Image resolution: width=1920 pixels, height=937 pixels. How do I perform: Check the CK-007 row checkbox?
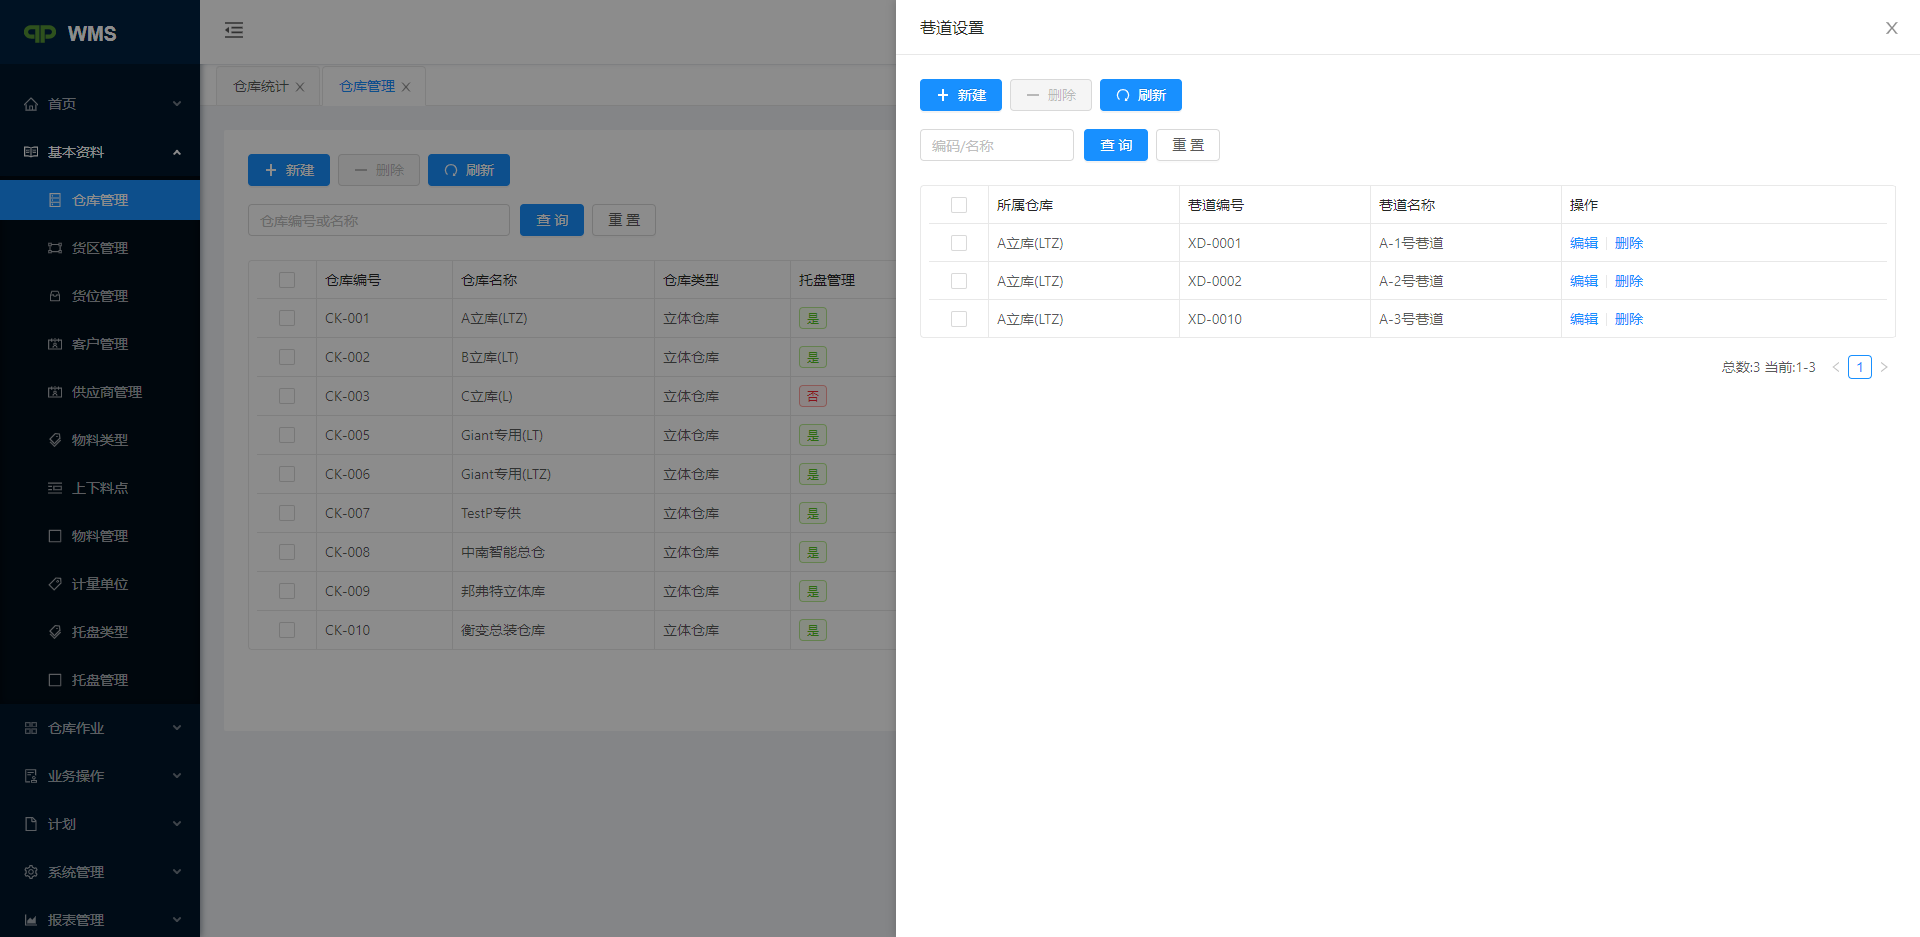coord(287,513)
